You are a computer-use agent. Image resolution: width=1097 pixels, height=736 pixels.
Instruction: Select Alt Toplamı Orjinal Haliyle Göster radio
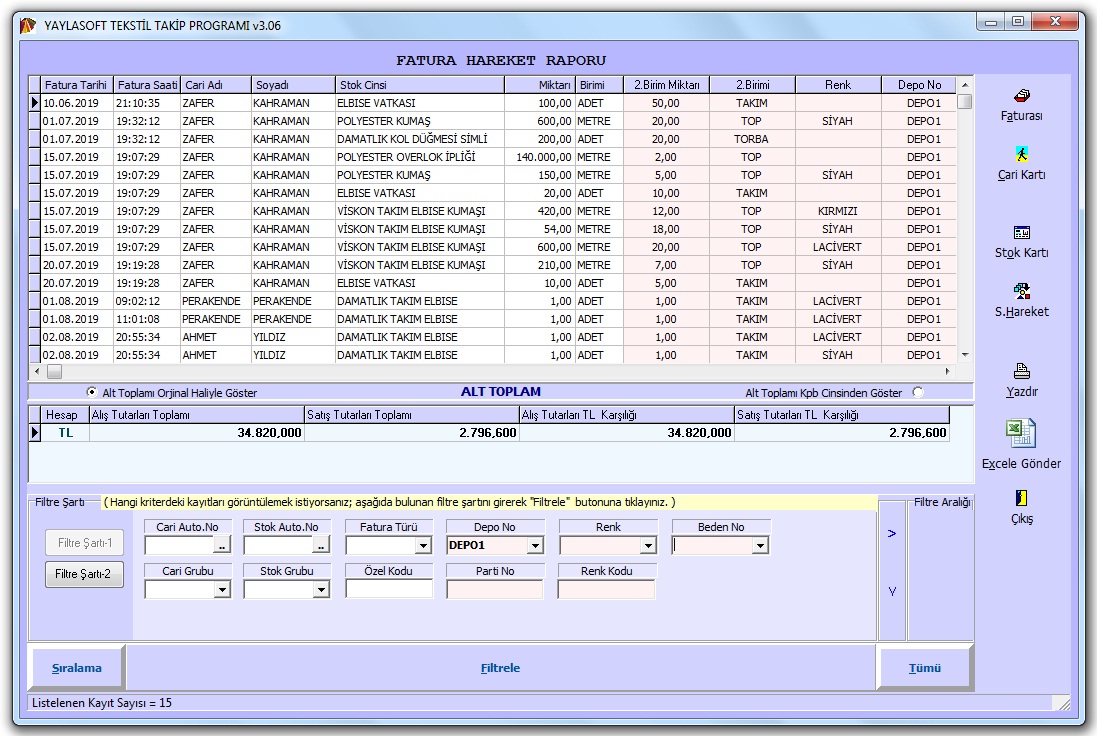coord(92,392)
